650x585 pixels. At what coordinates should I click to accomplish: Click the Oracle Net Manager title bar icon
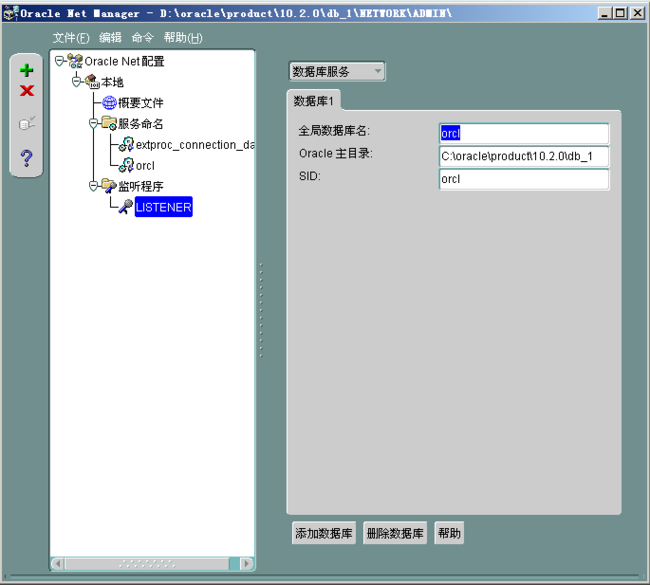click(10, 13)
